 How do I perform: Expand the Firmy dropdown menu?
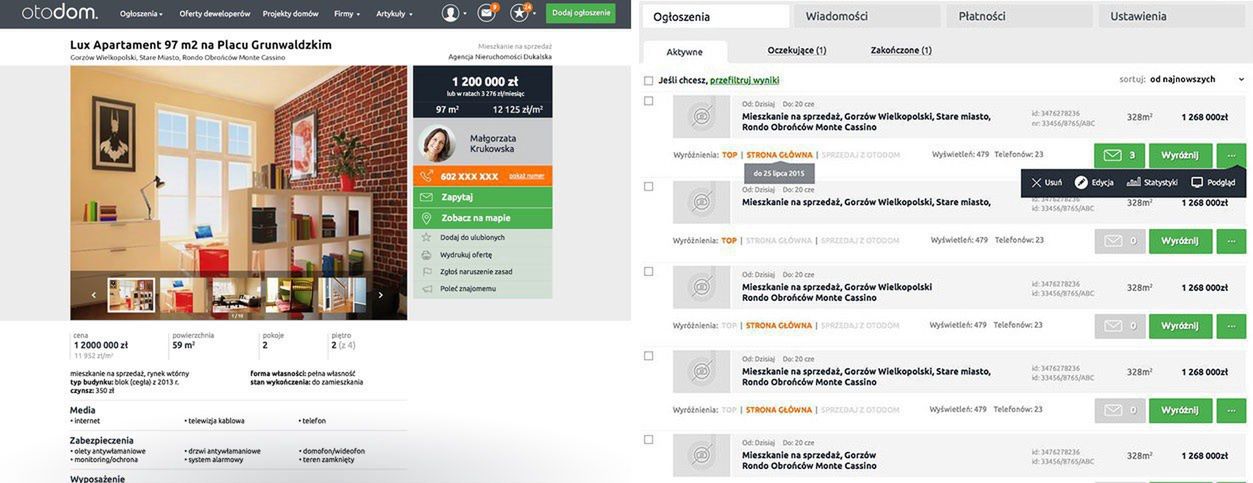click(347, 14)
